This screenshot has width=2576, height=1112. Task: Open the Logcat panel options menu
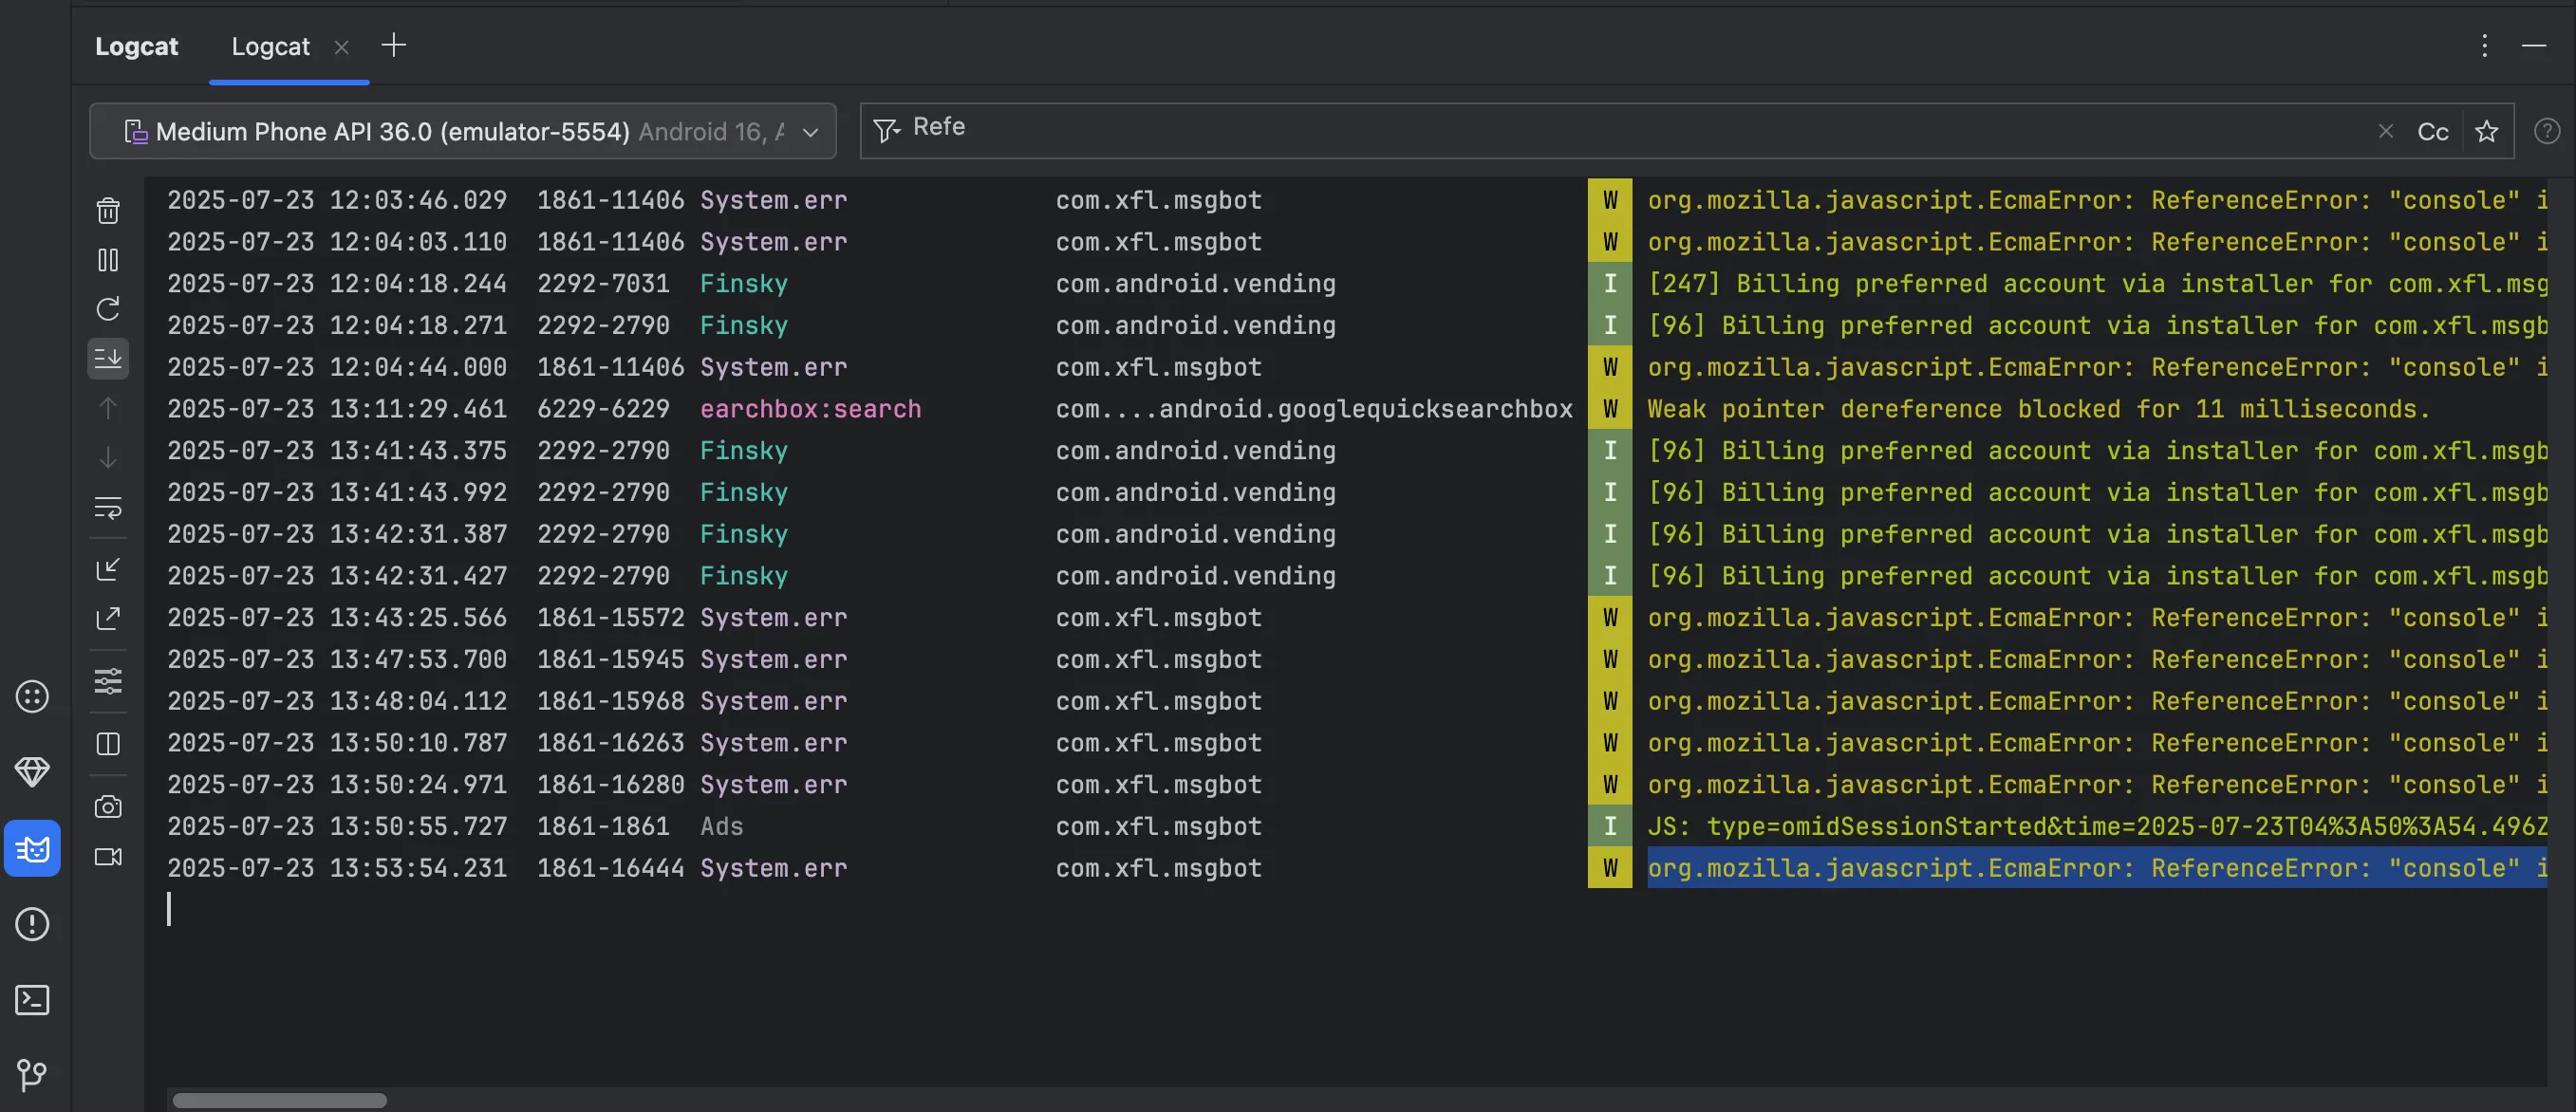tap(2484, 46)
